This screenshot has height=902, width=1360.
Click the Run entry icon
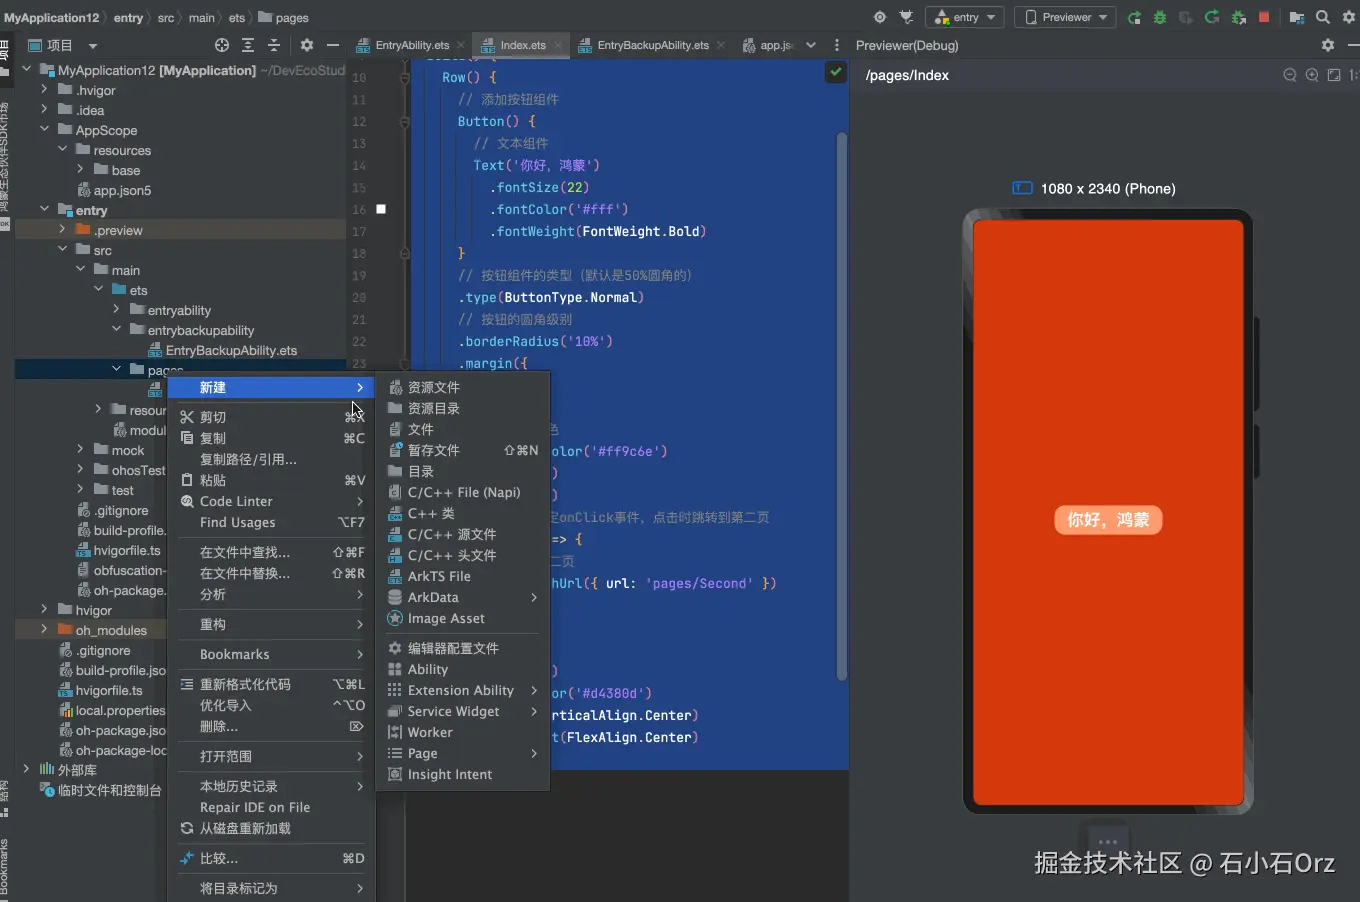[x=1134, y=17]
